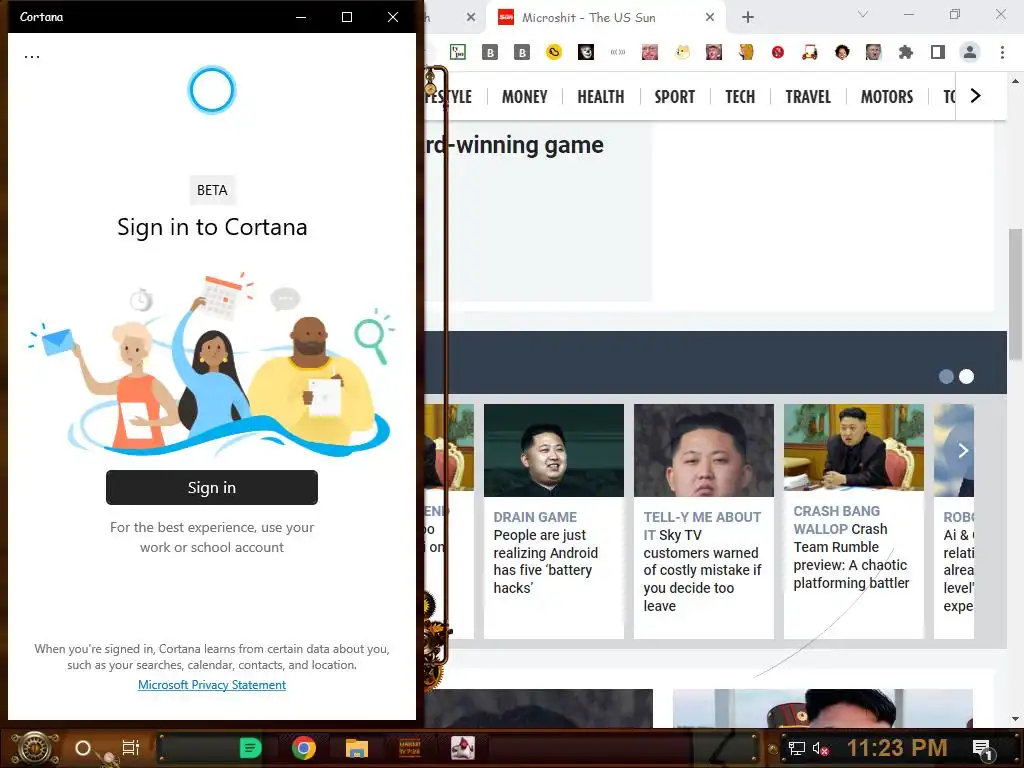Image resolution: width=1024 pixels, height=768 pixels.
Task: Click the doge dog extension icon
Action: pyautogui.click(x=682, y=52)
